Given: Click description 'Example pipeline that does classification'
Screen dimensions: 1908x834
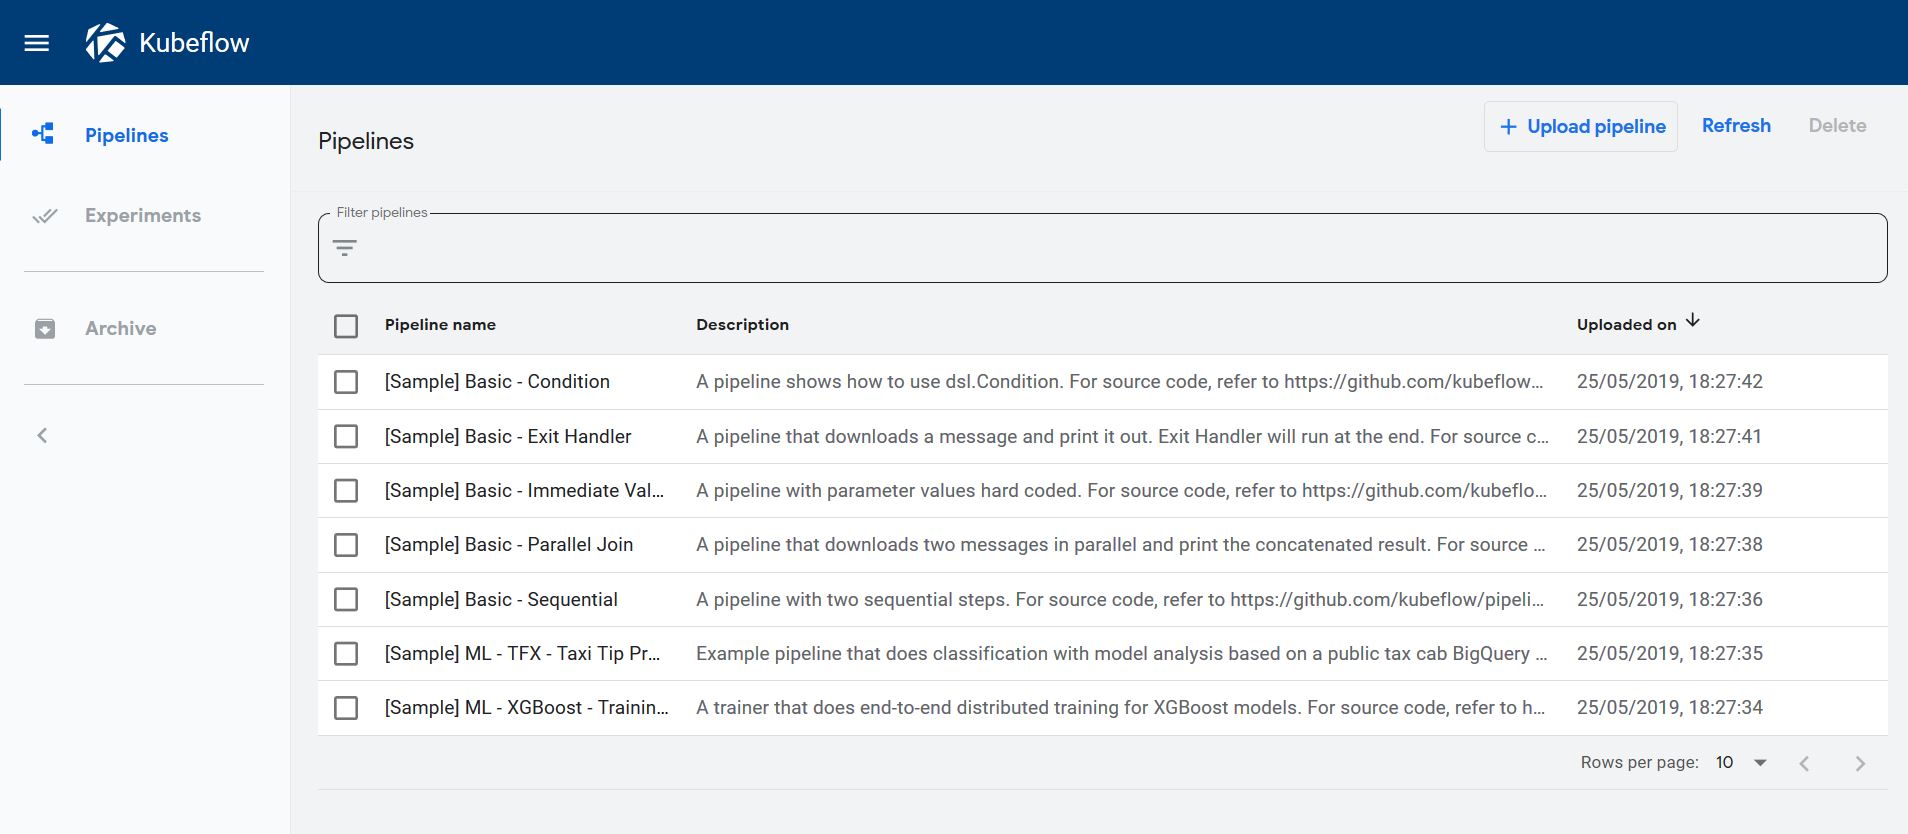Looking at the screenshot, I should point(1122,654).
